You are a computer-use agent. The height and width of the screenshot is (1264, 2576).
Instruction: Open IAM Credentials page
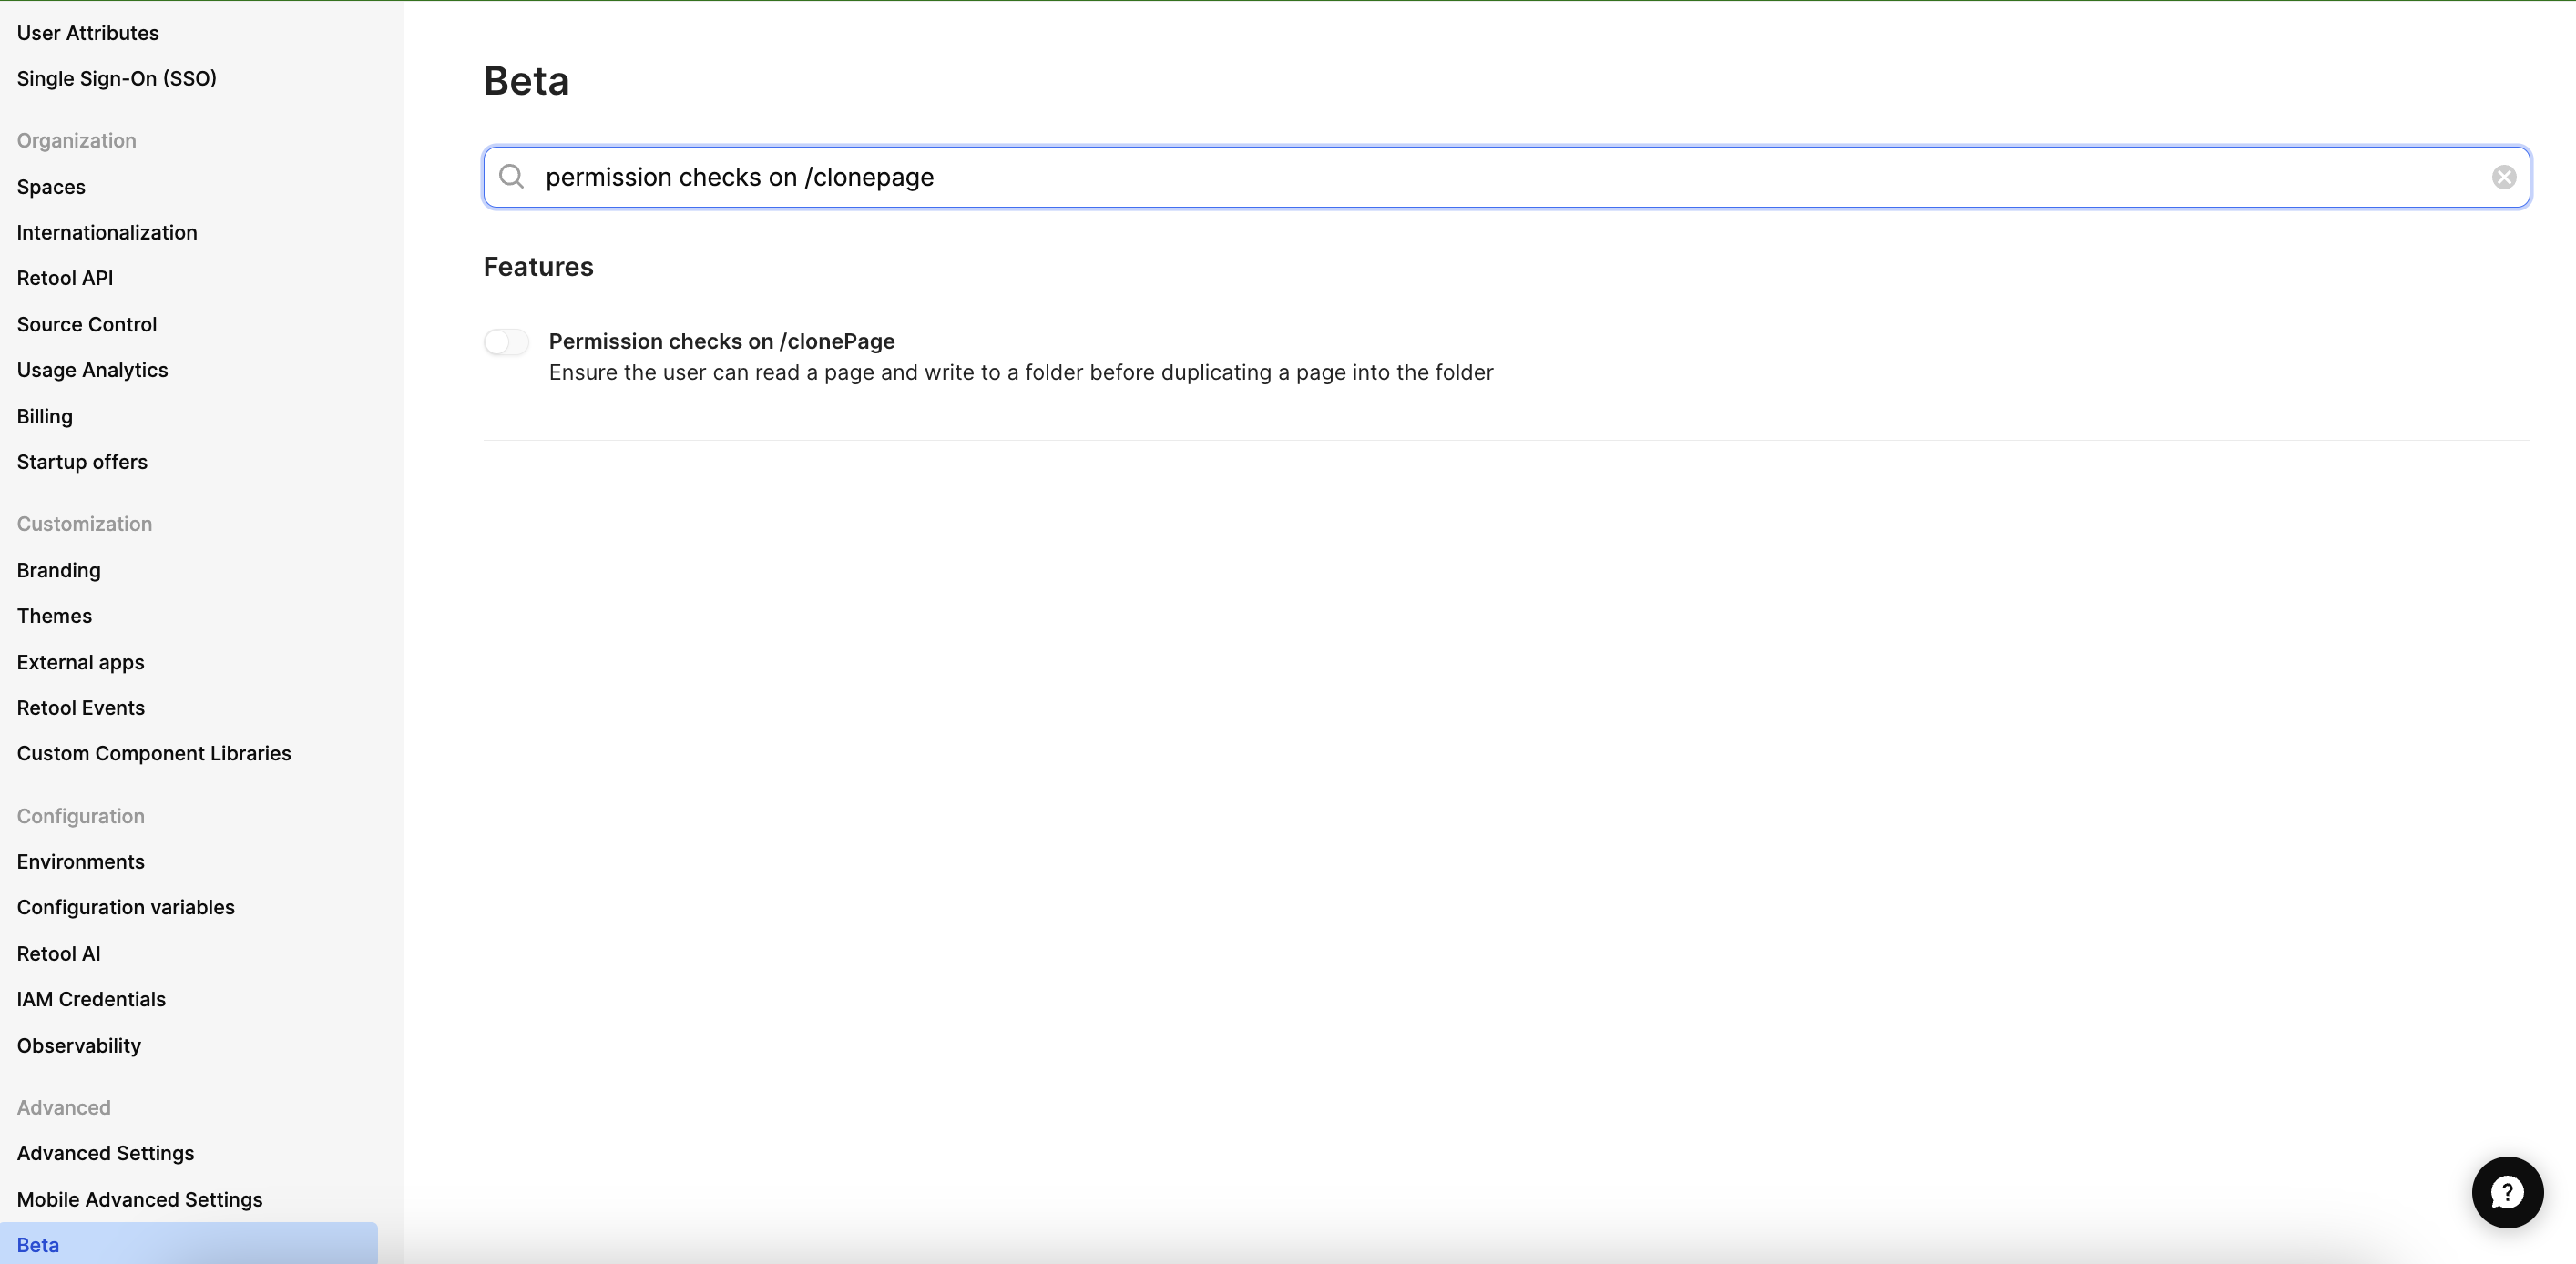(91, 999)
